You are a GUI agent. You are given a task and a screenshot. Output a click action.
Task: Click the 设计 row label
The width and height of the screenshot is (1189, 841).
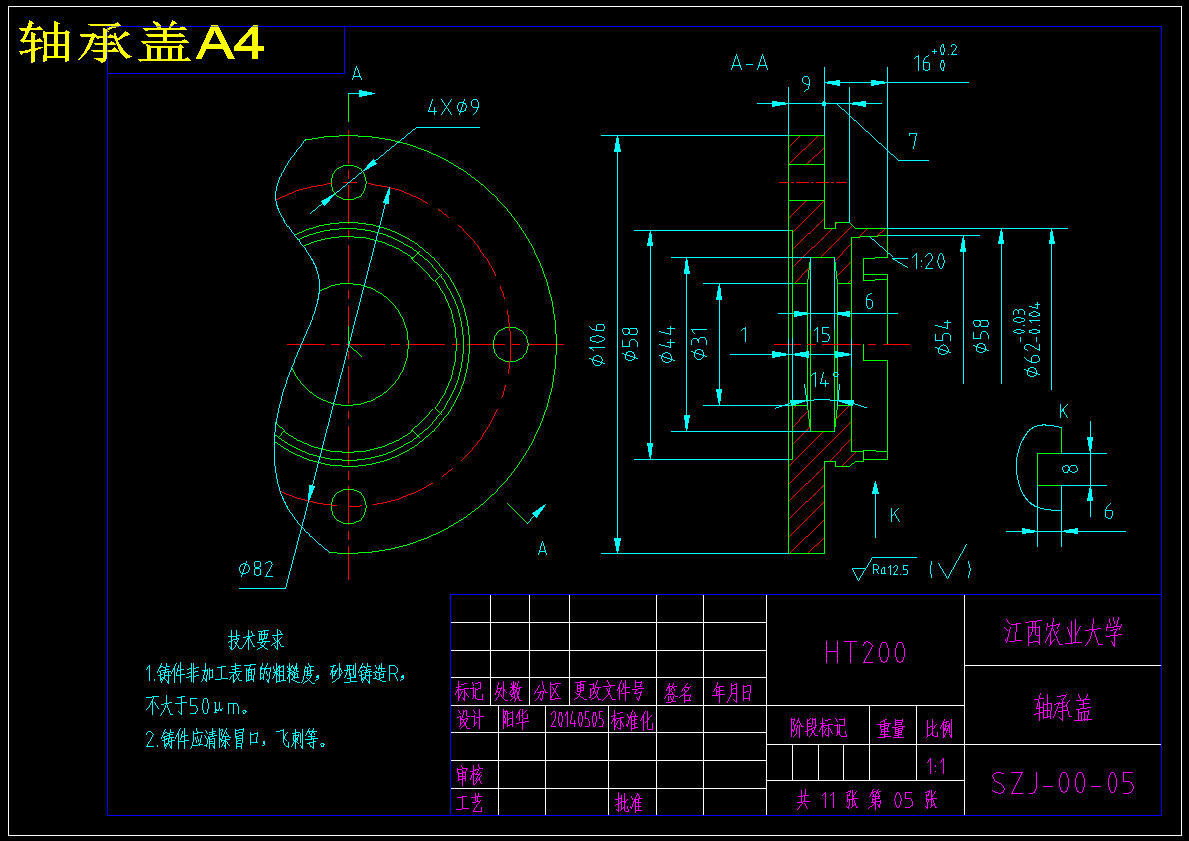470,720
